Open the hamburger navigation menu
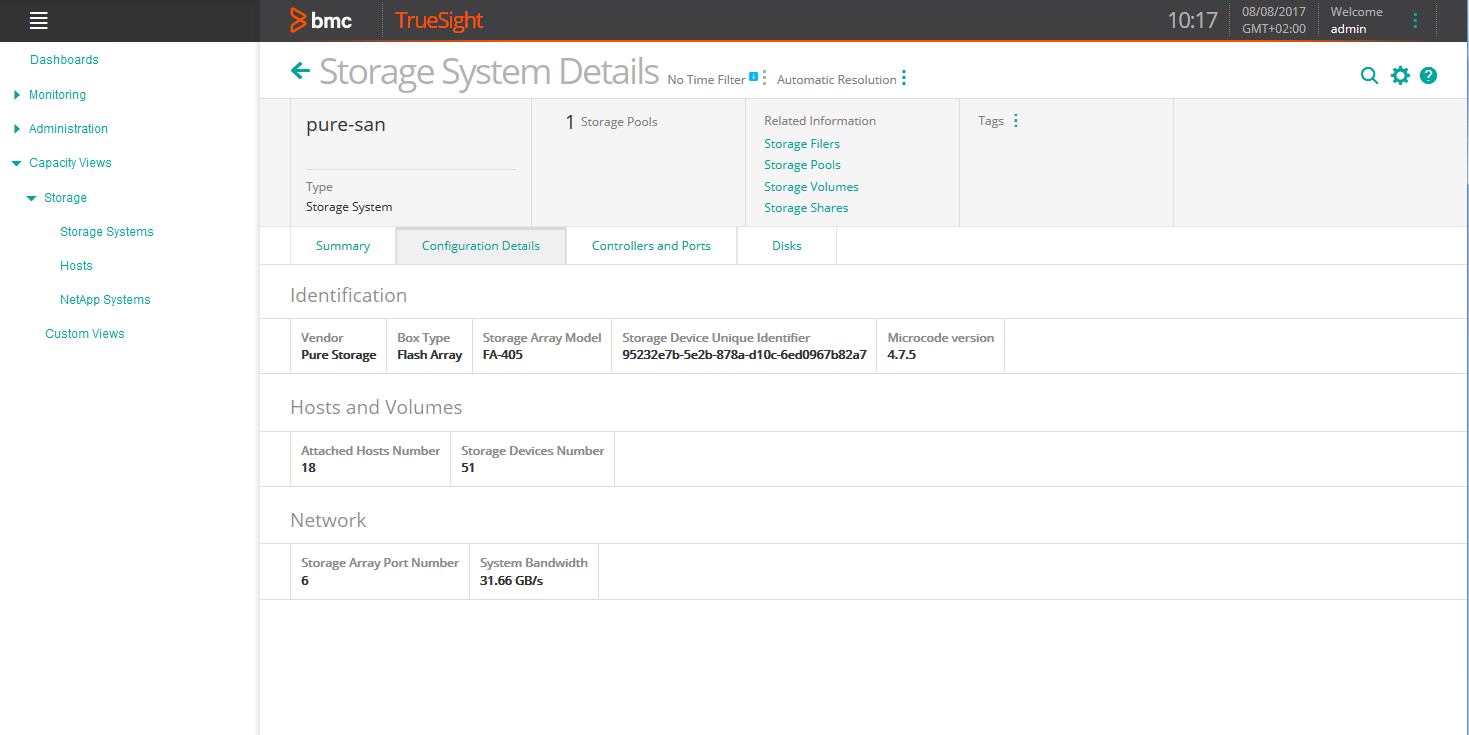The height and width of the screenshot is (735, 1469). (39, 20)
